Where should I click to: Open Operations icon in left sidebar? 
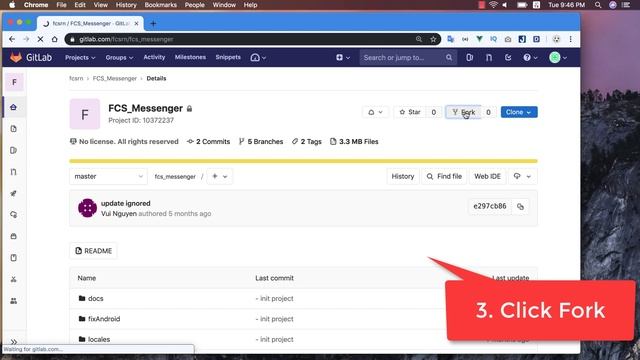point(13,215)
